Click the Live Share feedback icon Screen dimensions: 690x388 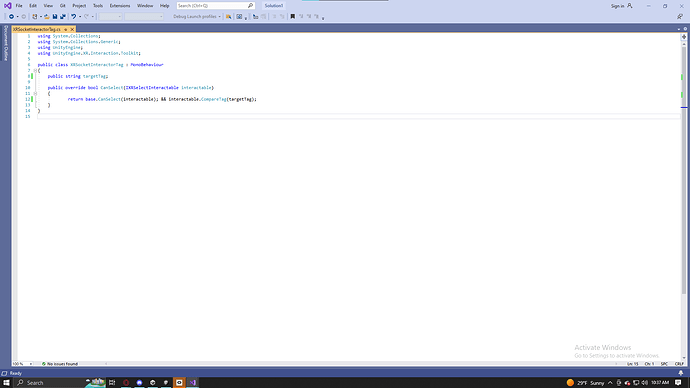[679, 17]
